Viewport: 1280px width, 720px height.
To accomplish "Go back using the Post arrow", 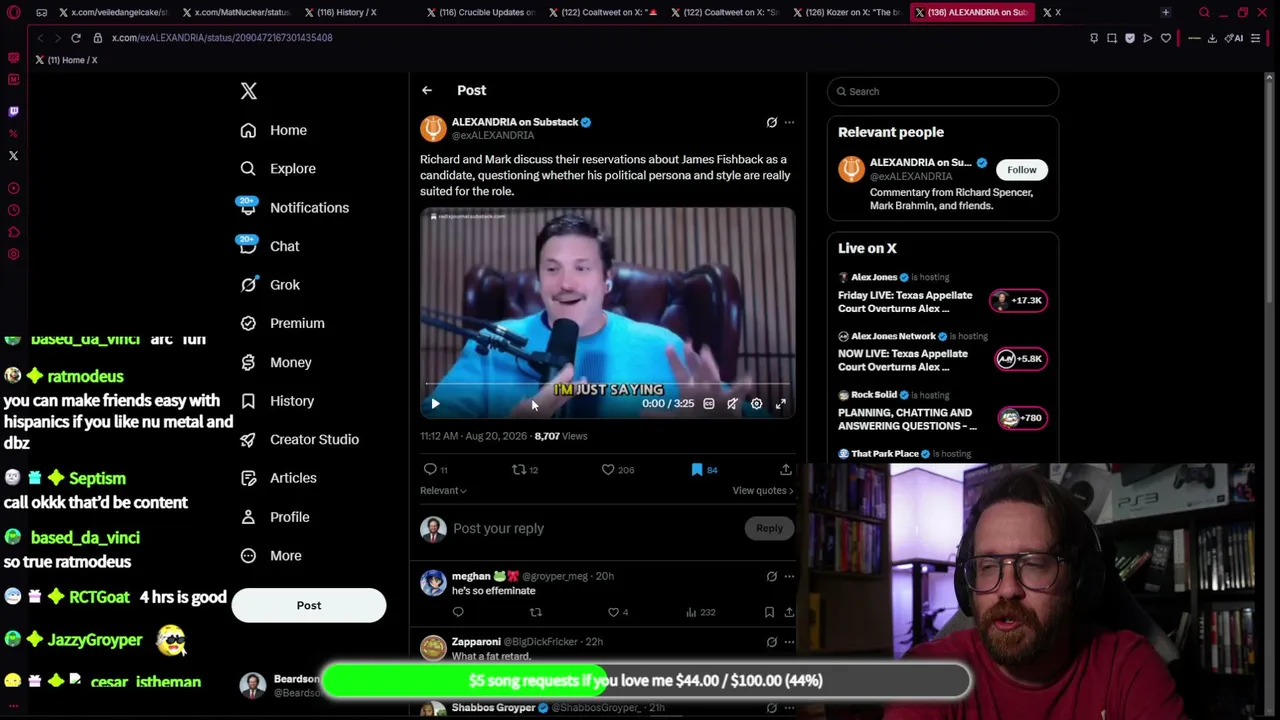I will [427, 90].
